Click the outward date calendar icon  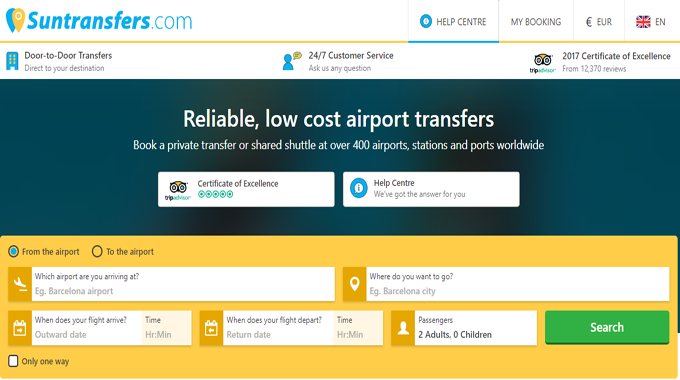tap(20, 328)
